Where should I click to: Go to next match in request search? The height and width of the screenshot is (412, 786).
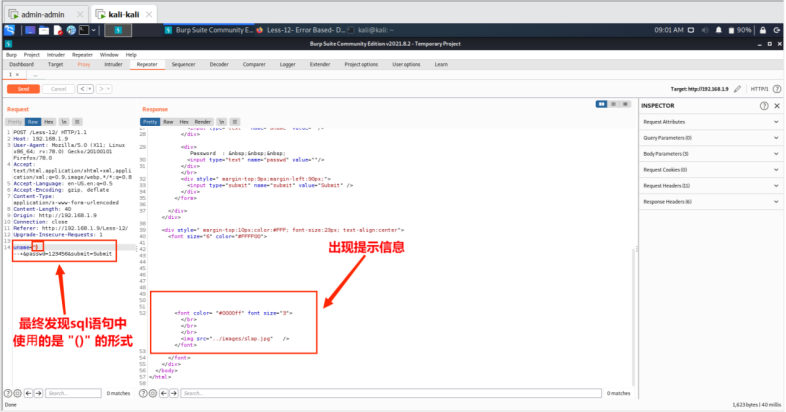(x=39, y=393)
